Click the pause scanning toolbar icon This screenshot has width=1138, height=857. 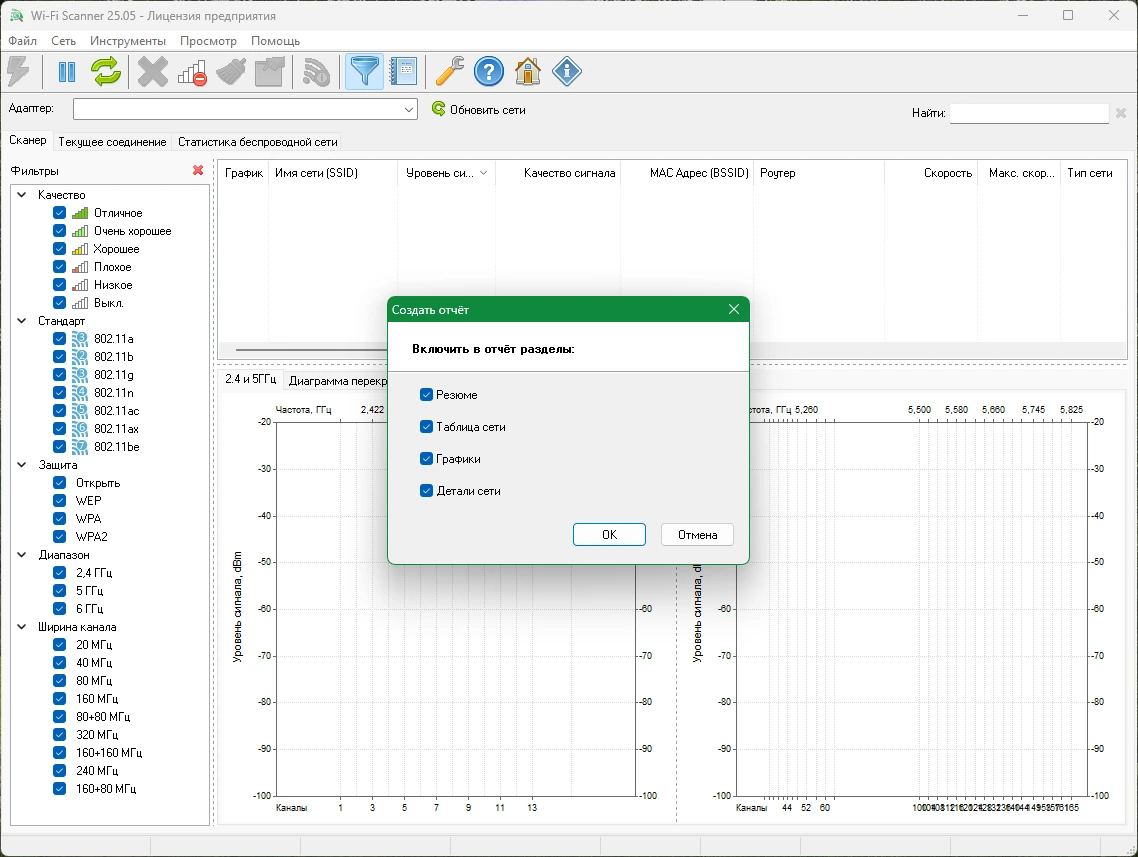coord(67,72)
